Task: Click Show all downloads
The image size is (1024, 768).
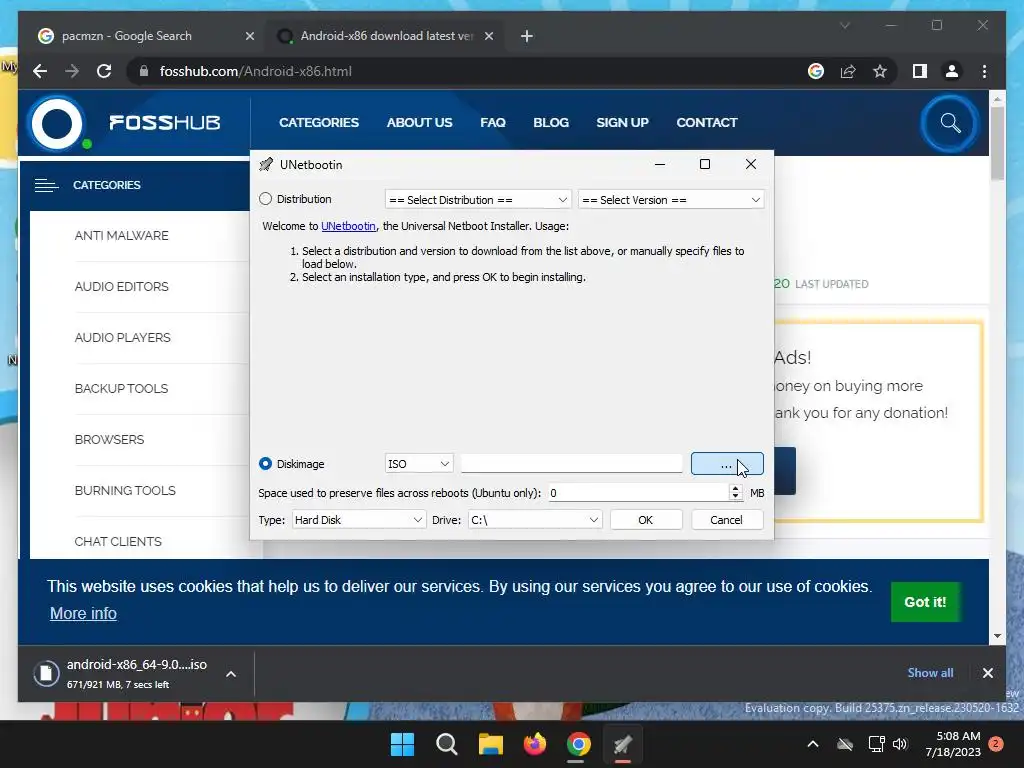Action: click(930, 673)
